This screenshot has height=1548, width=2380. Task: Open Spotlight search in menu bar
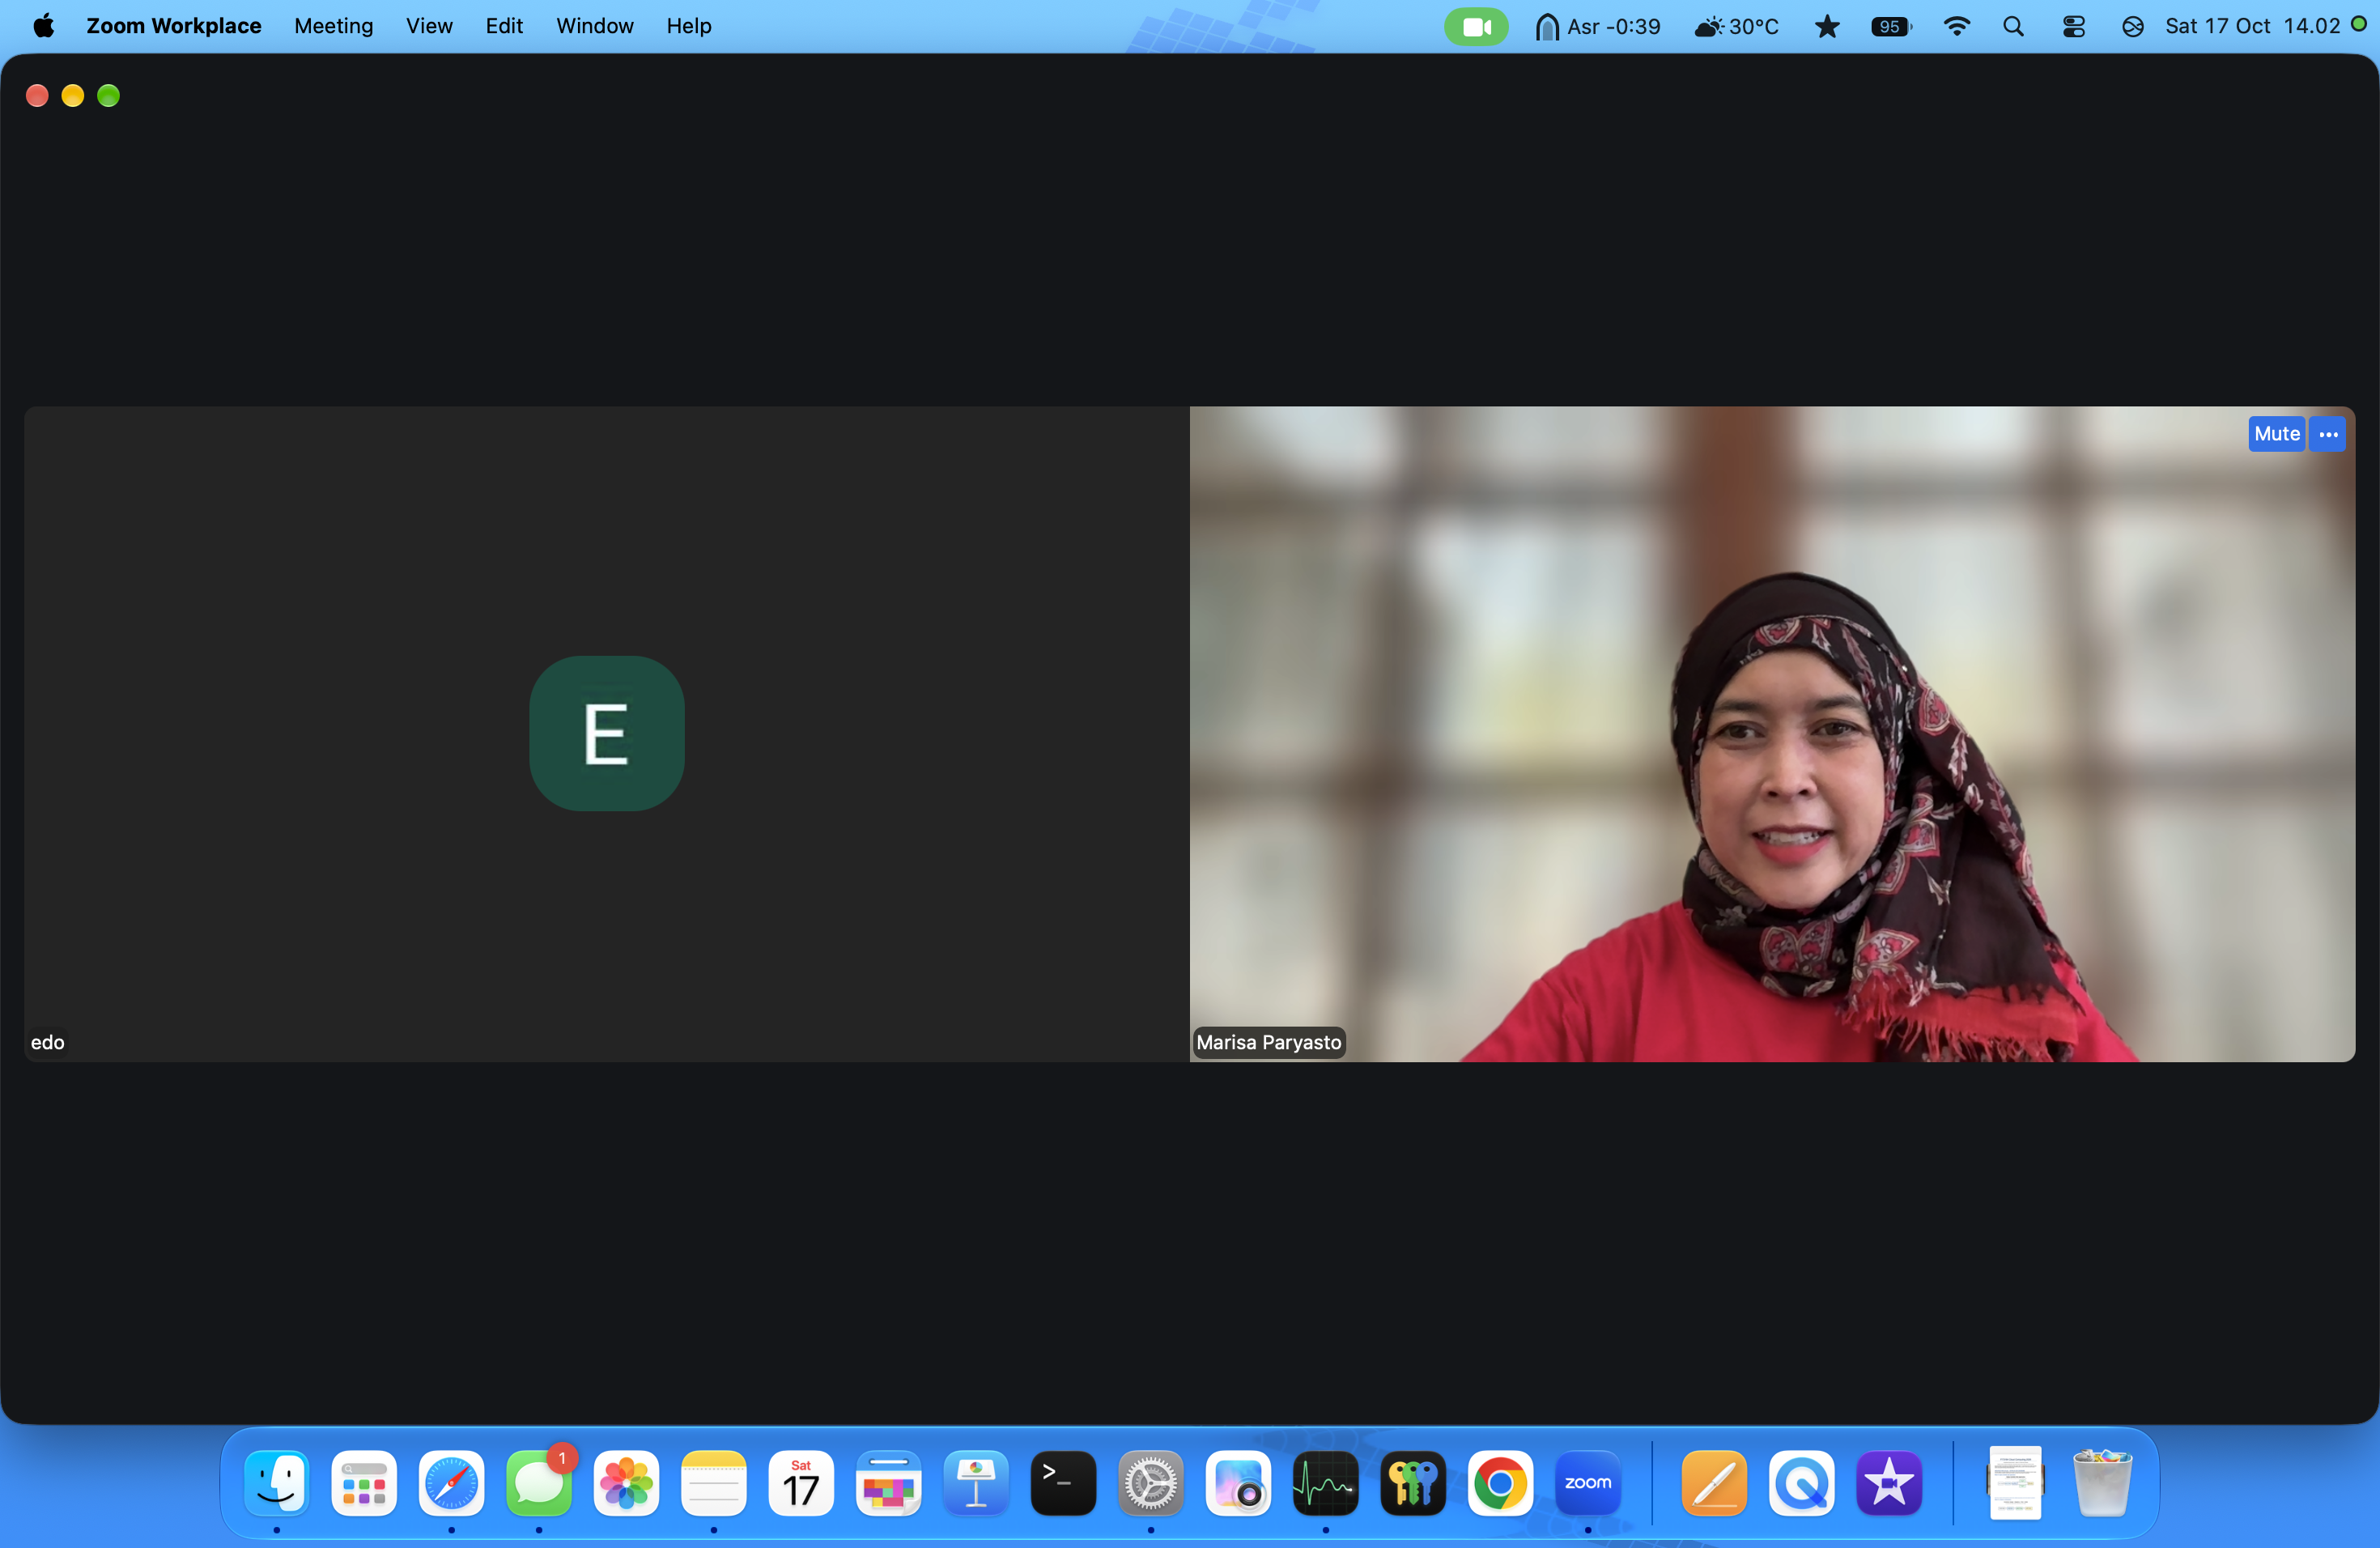[x=2014, y=27]
